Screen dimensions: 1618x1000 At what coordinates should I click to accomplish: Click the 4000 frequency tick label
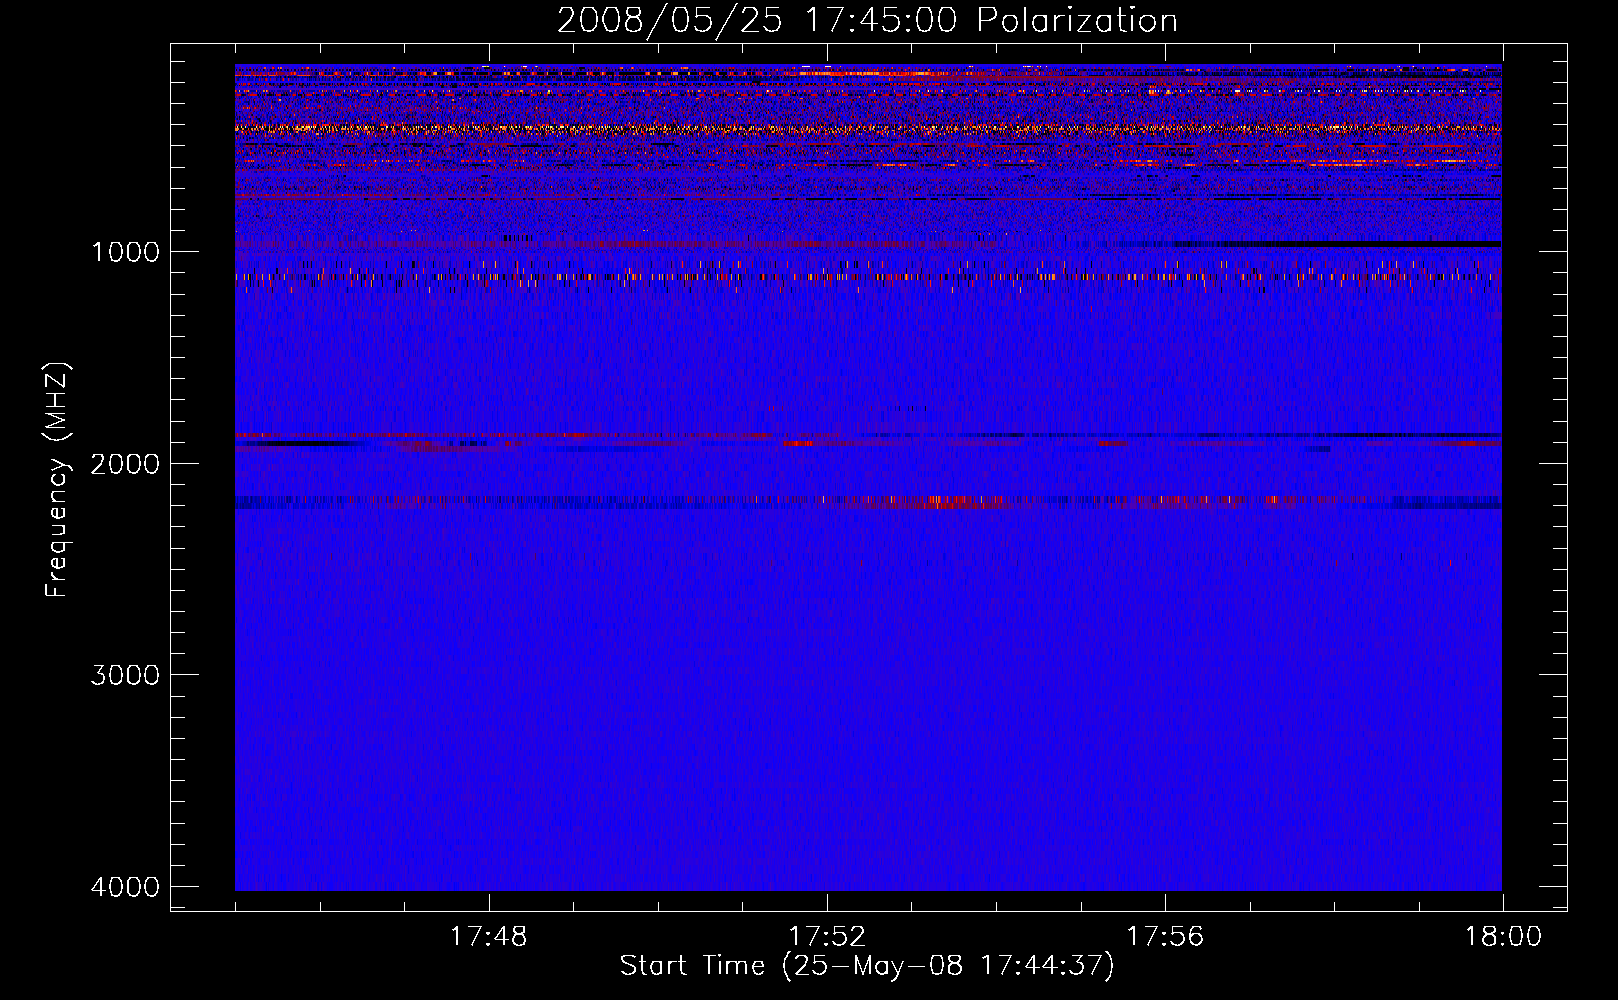tap(125, 887)
